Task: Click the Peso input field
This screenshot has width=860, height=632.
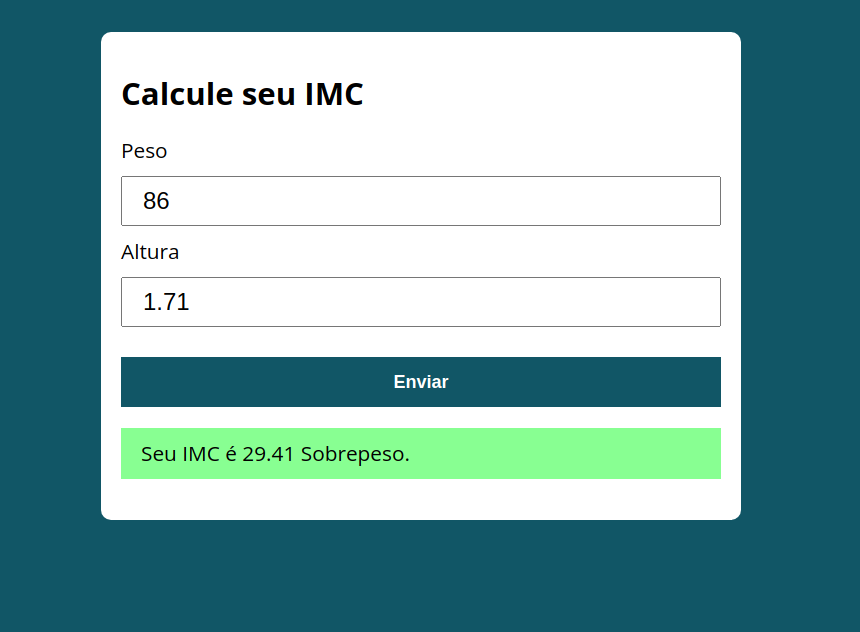Action: click(x=420, y=200)
